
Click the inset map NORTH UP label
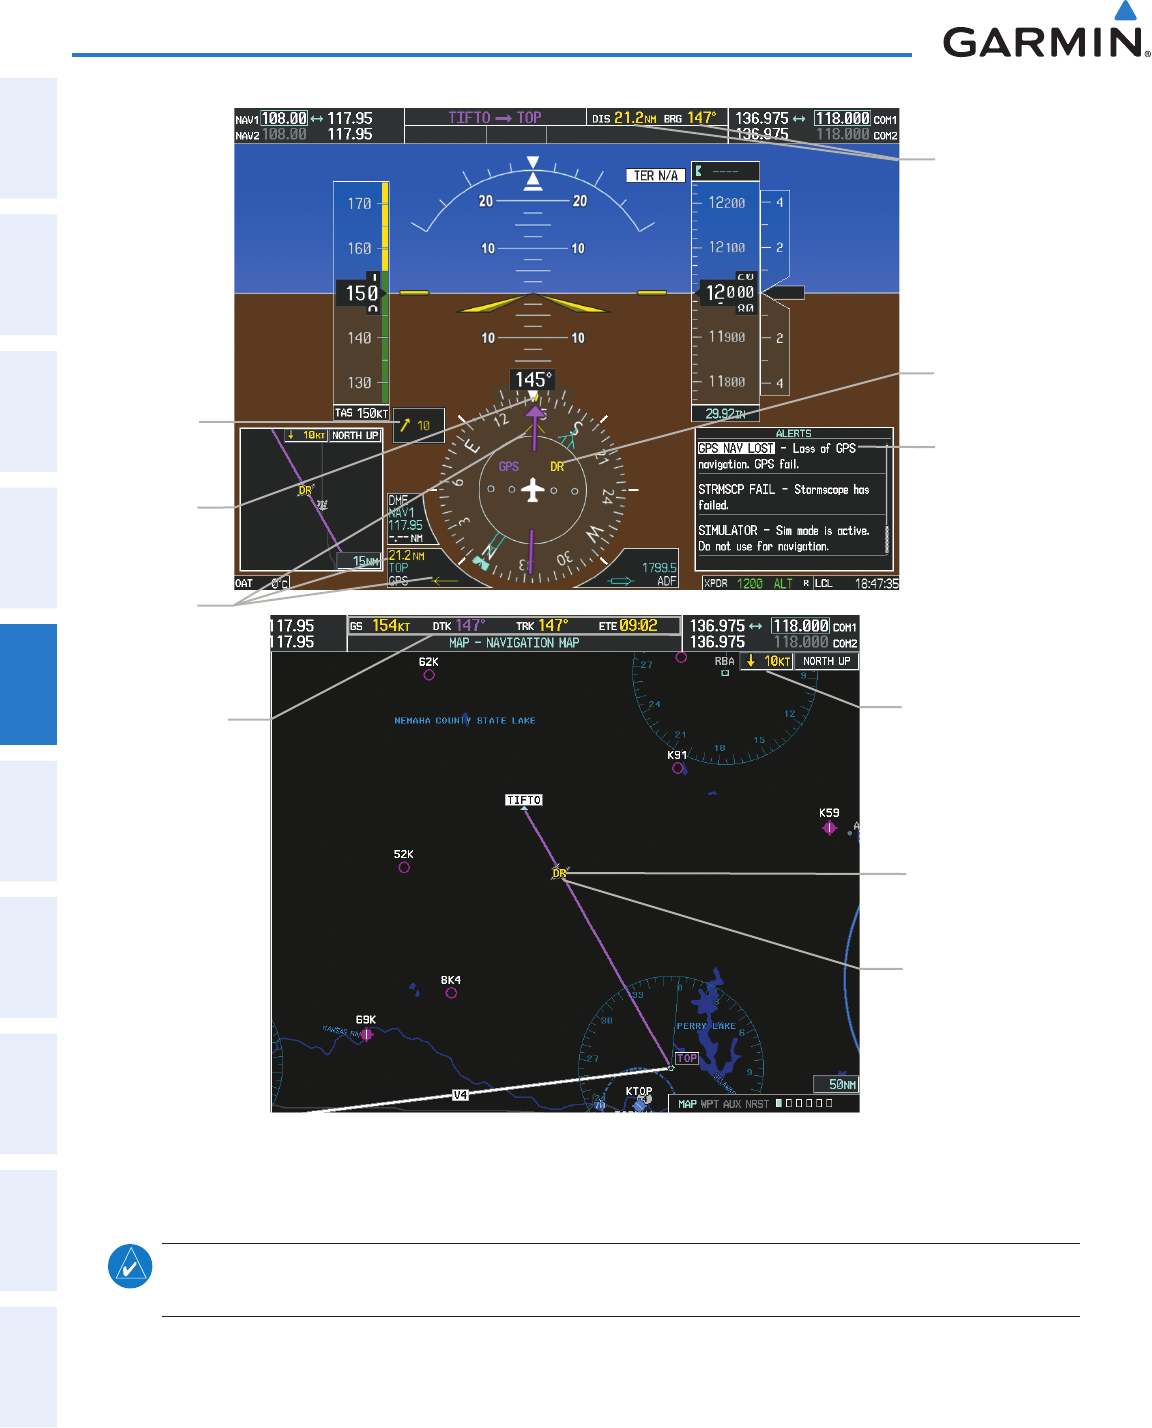point(355,435)
